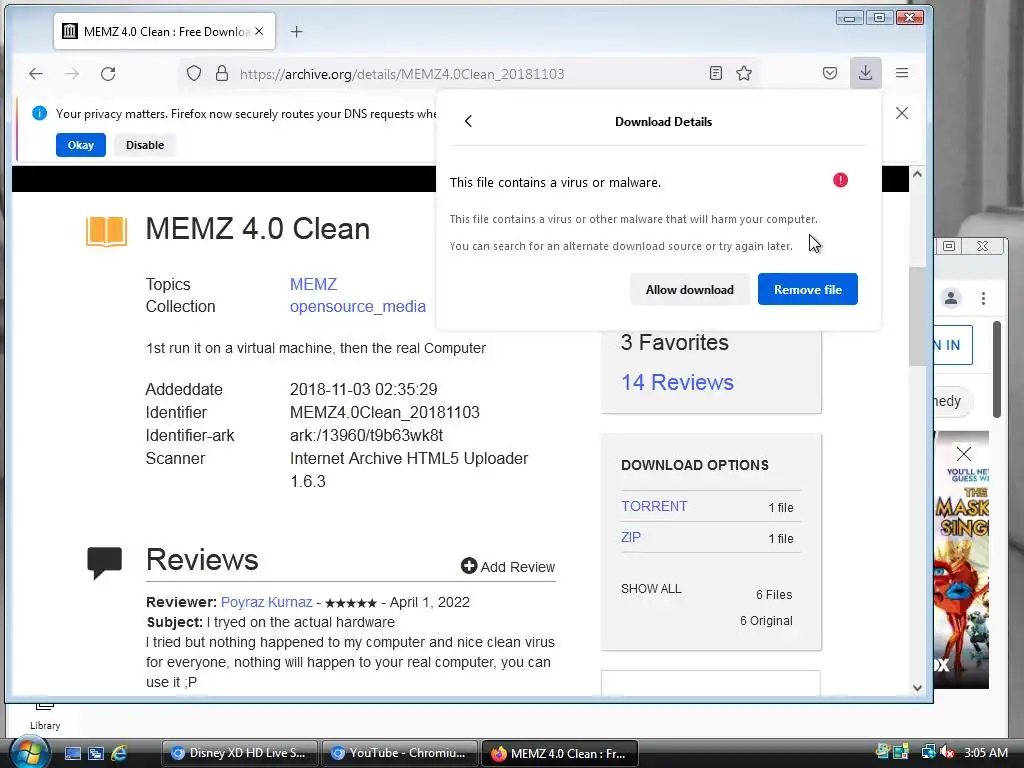Open account icon in background Chromium window
This screenshot has width=1024, height=768.
pos(951,298)
